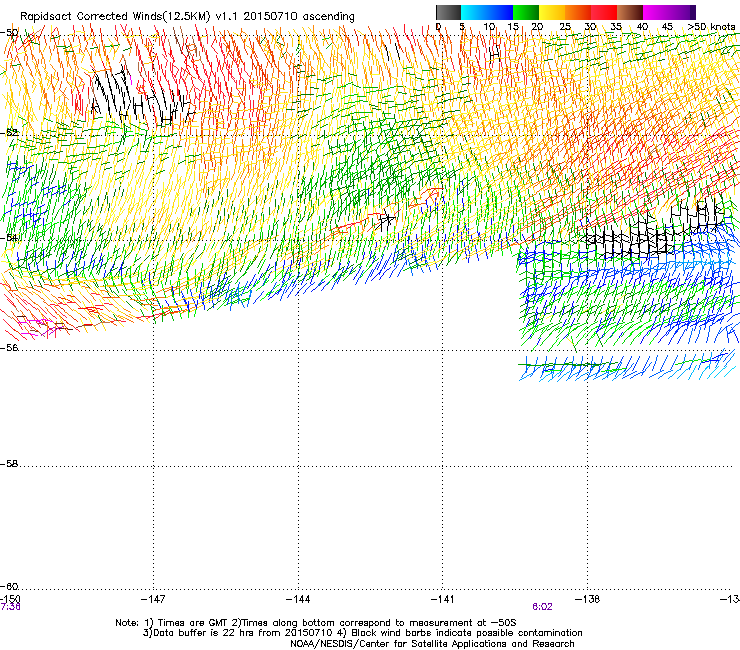This screenshot has width=740, height=650.
Task: Click the '-58' latitude label
Action: coord(9,464)
